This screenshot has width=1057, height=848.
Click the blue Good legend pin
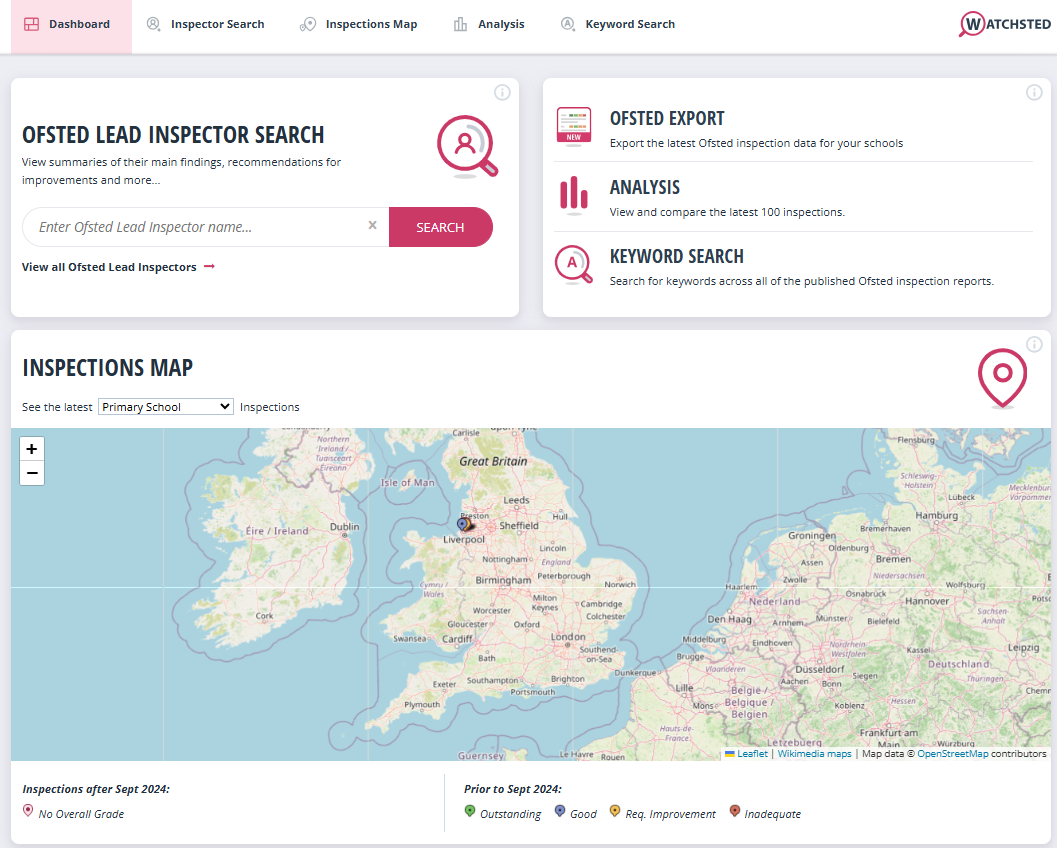[x=560, y=811]
